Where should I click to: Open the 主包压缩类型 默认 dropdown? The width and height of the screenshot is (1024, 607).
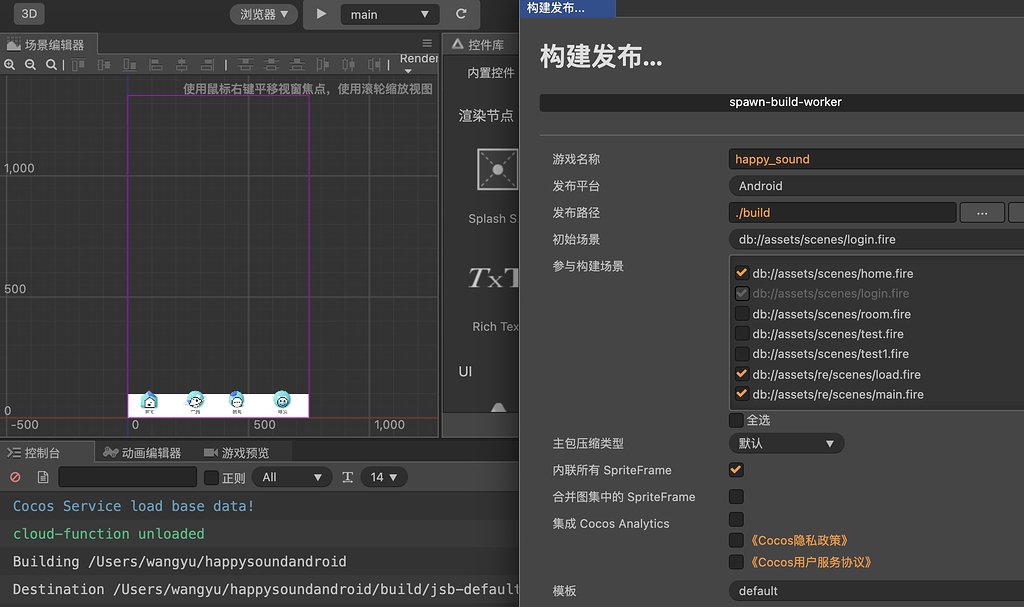[x=786, y=442]
